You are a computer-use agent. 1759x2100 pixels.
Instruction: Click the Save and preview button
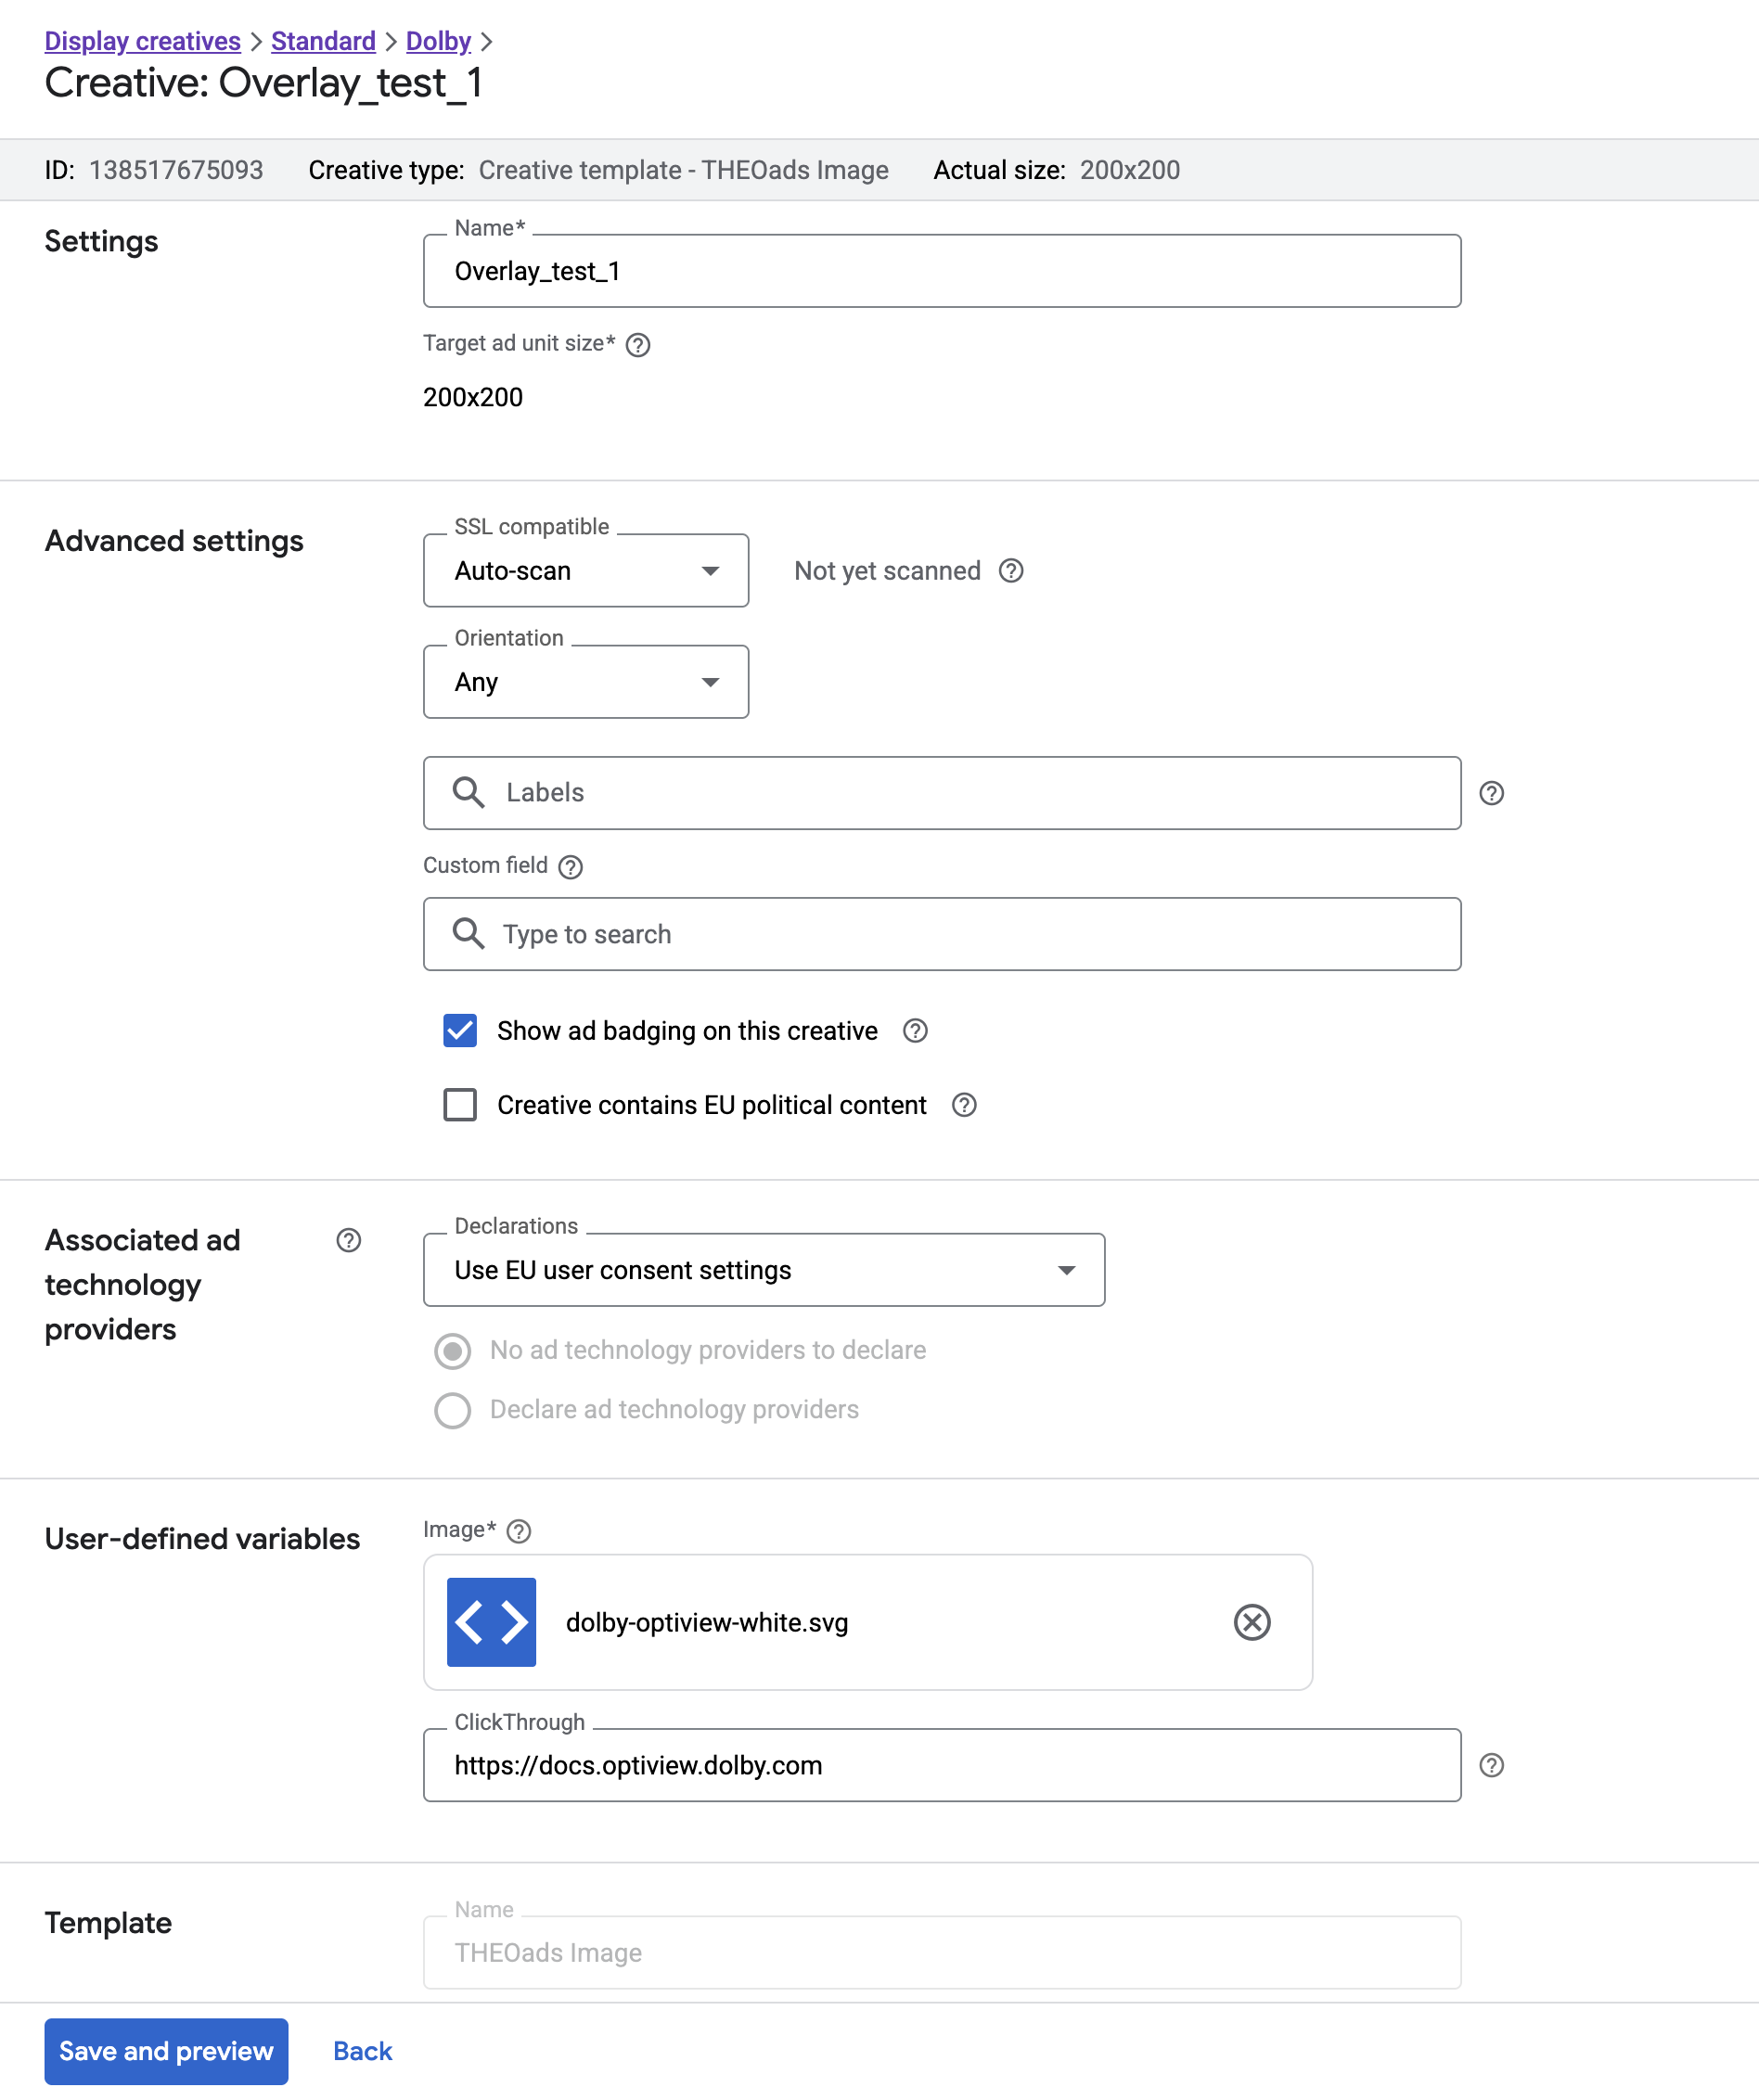[x=166, y=2051]
